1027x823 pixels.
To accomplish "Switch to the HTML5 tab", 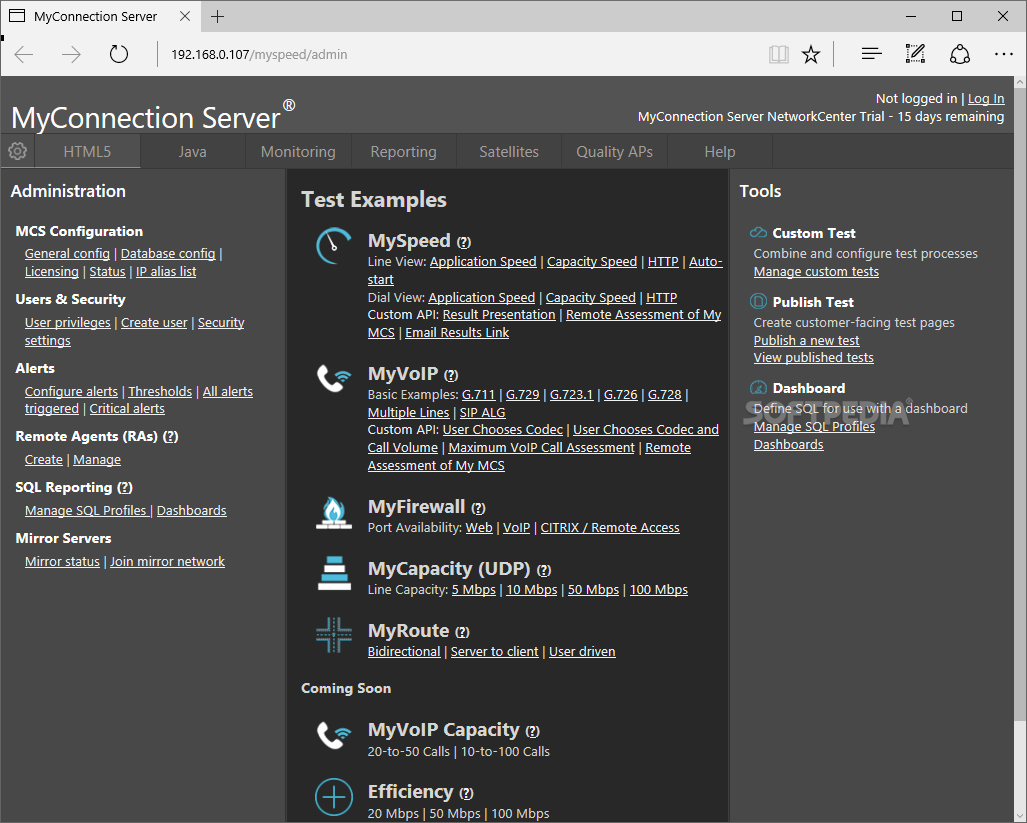I will 87,151.
